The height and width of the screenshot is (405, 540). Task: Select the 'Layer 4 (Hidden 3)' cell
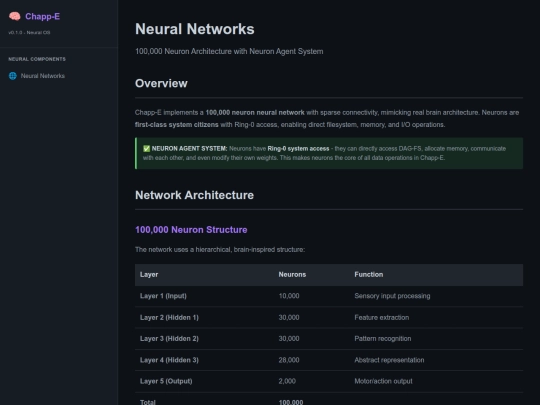pyautogui.click(x=169, y=360)
